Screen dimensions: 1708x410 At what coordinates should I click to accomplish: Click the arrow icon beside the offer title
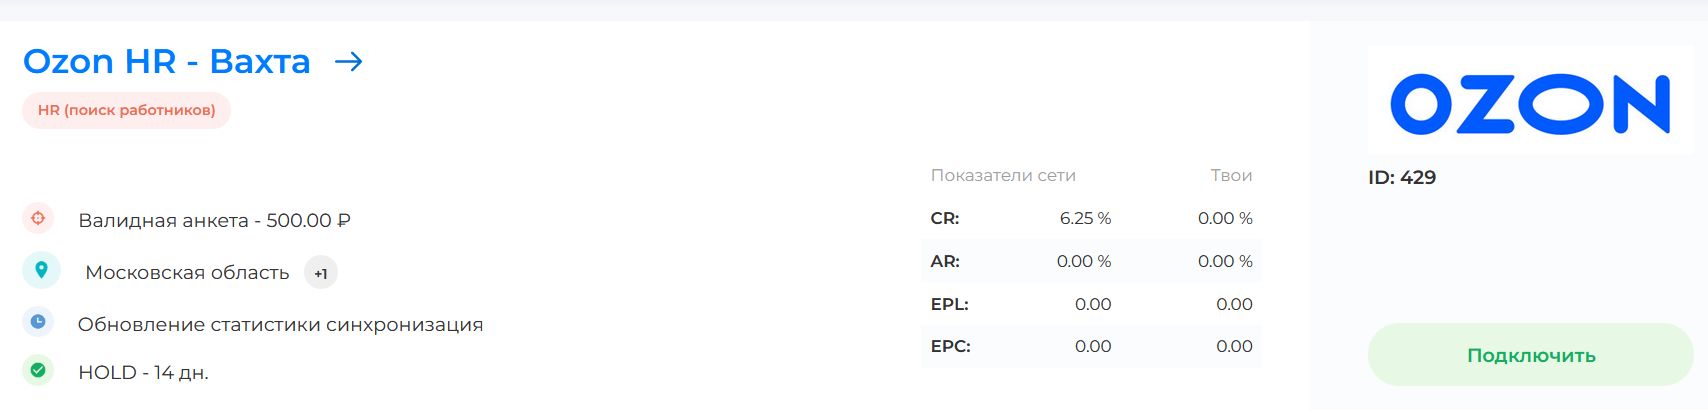pos(348,62)
